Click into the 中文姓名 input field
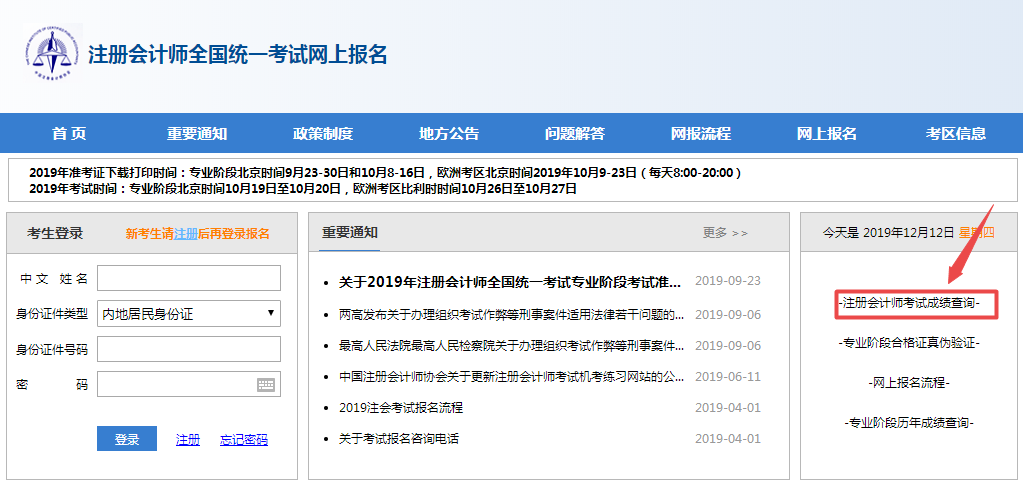 [189, 278]
